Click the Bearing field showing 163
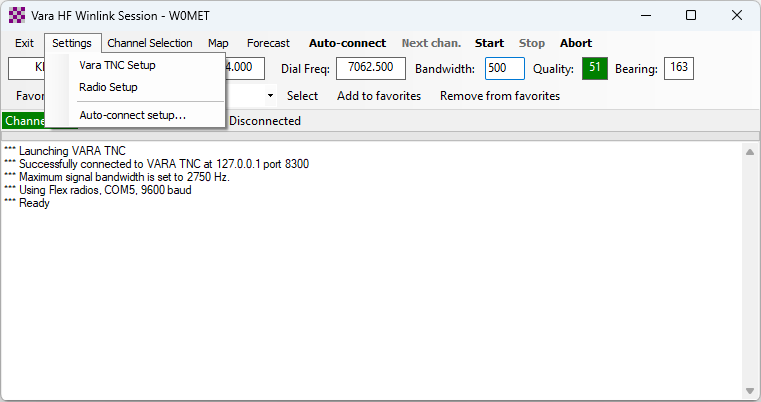This screenshot has height=402, width=761. point(678,68)
